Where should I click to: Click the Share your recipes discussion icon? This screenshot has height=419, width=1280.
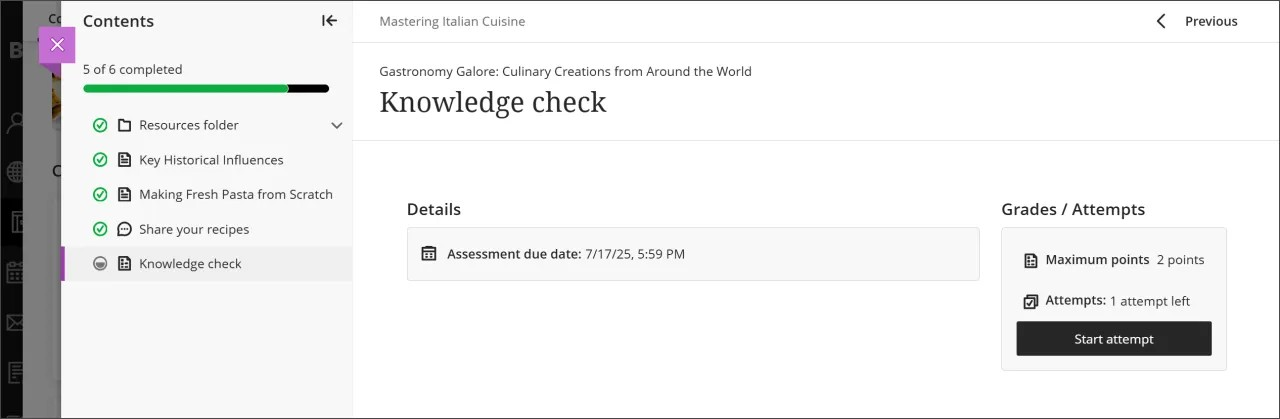125,230
